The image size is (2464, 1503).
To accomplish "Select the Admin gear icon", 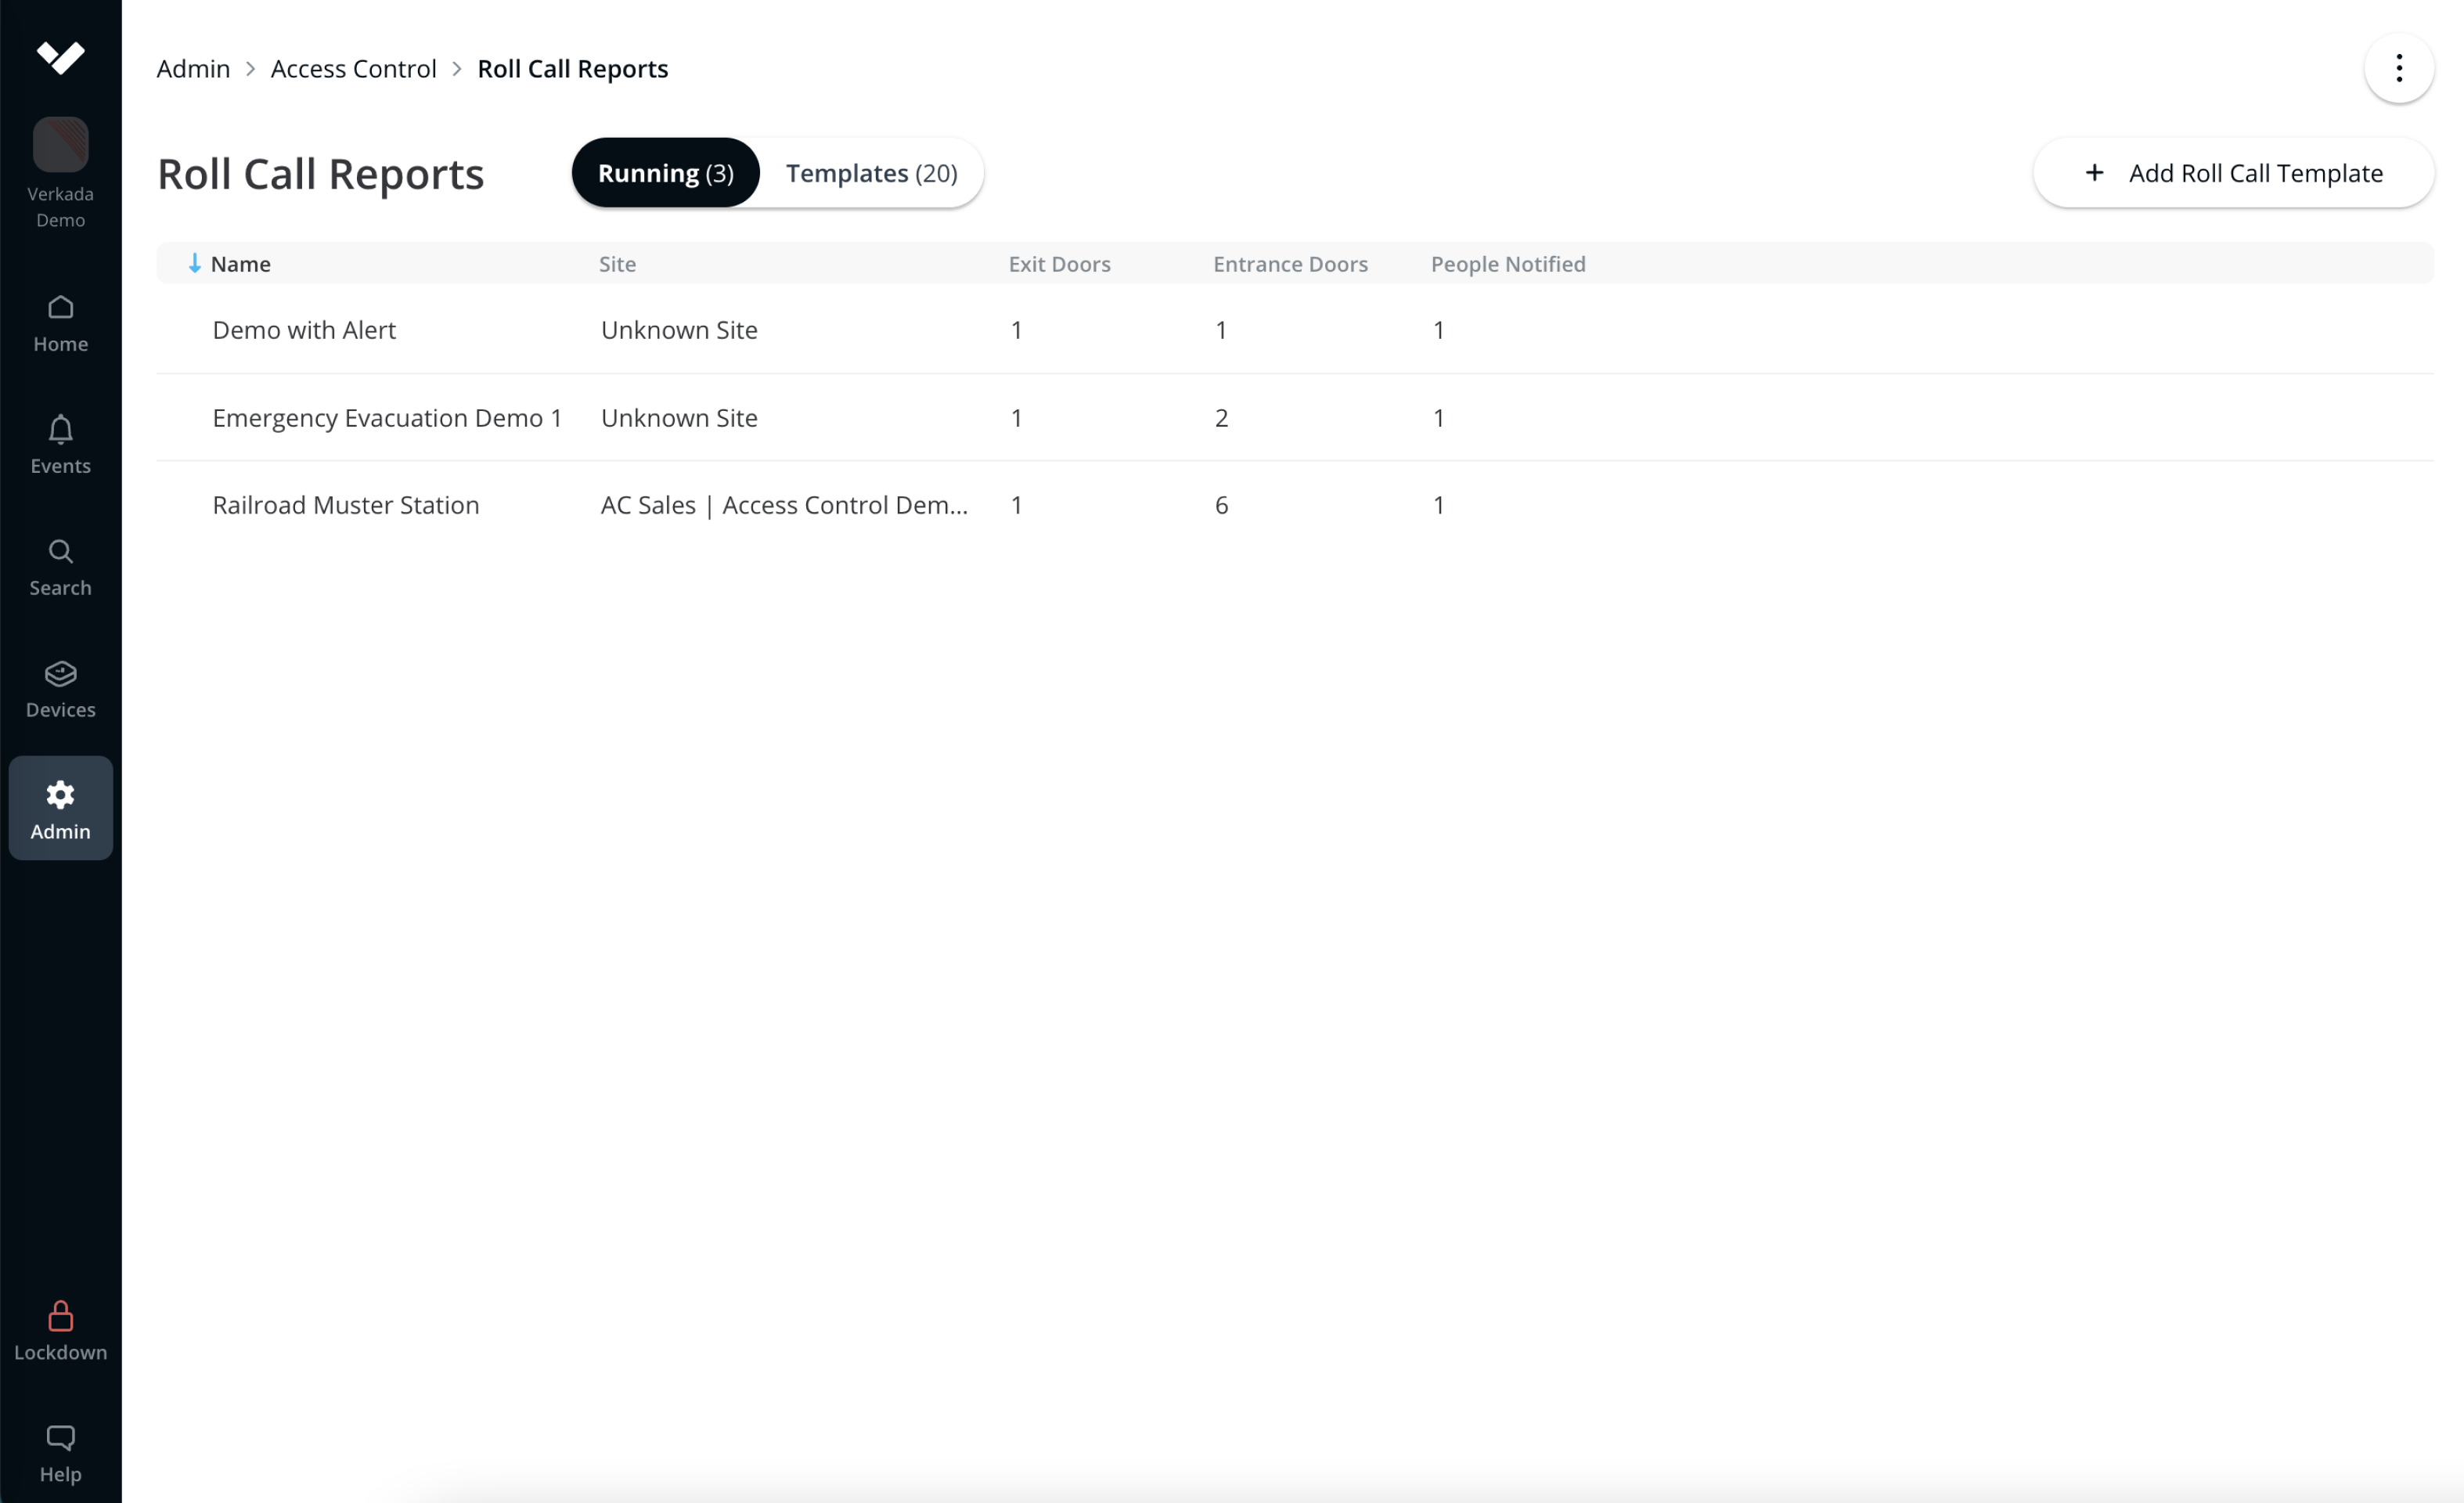I will 60,796.
